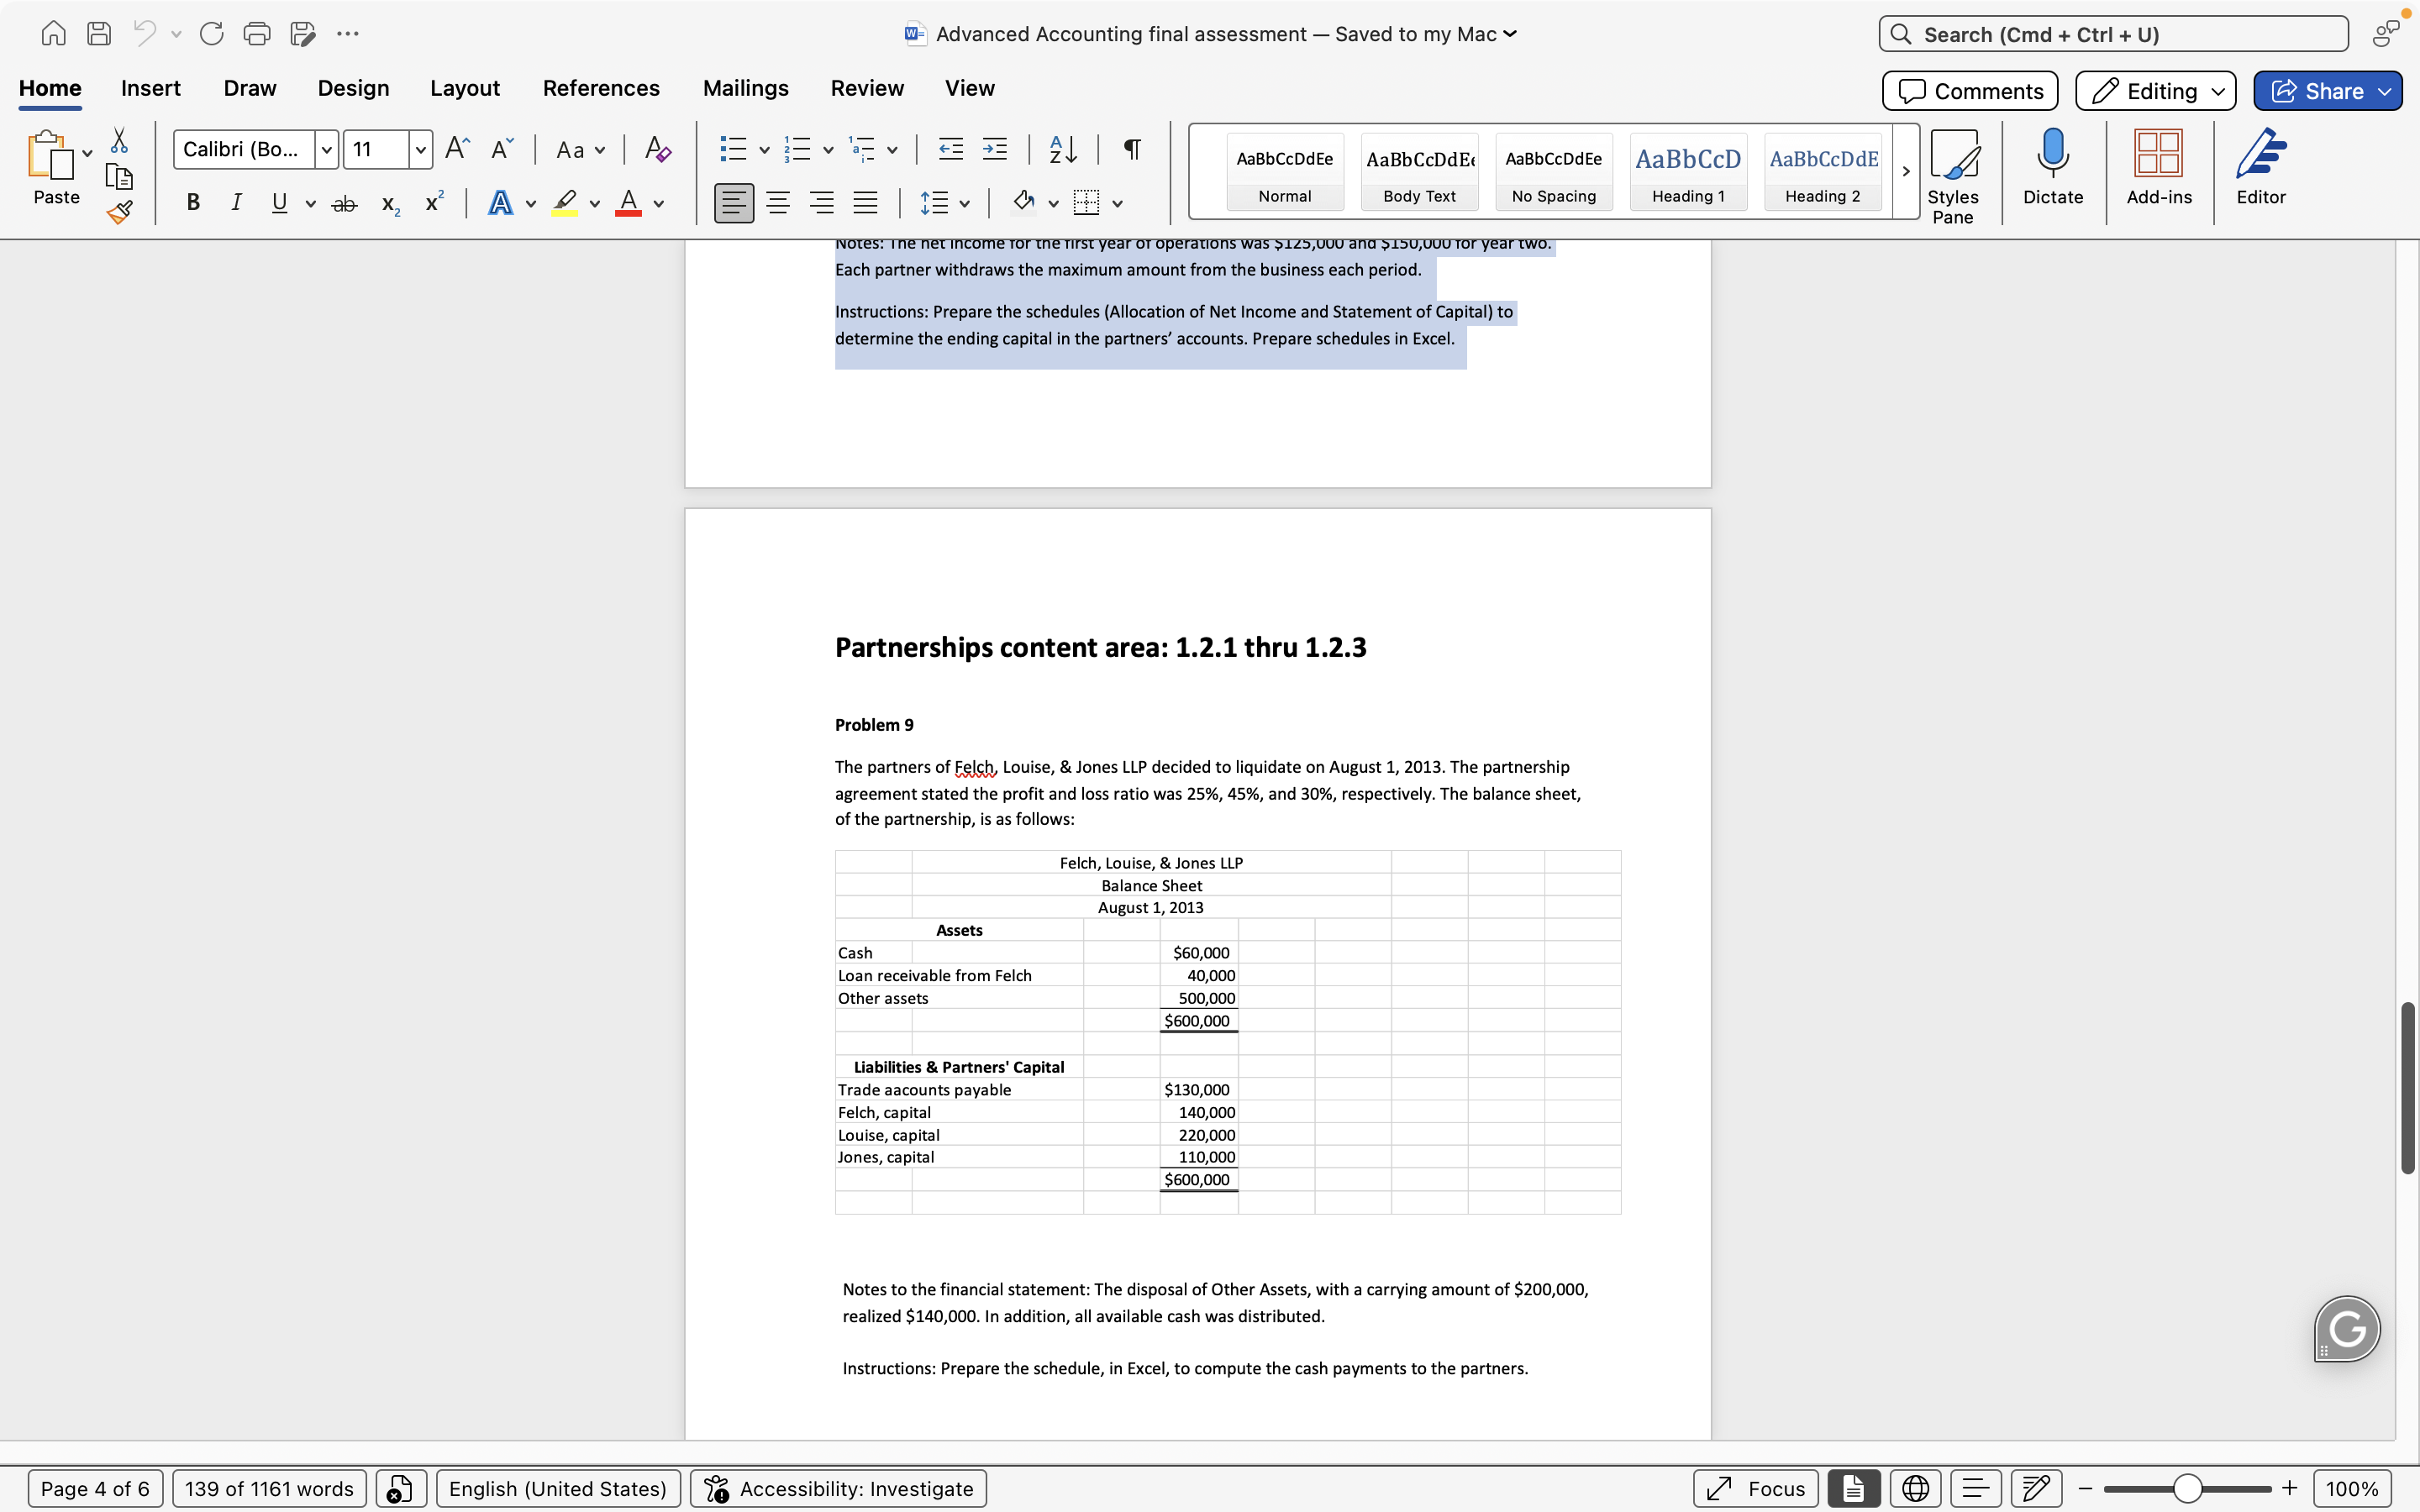Viewport: 2420px width, 1512px height.
Task: Apply italic formatting to text
Action: tap(236, 202)
